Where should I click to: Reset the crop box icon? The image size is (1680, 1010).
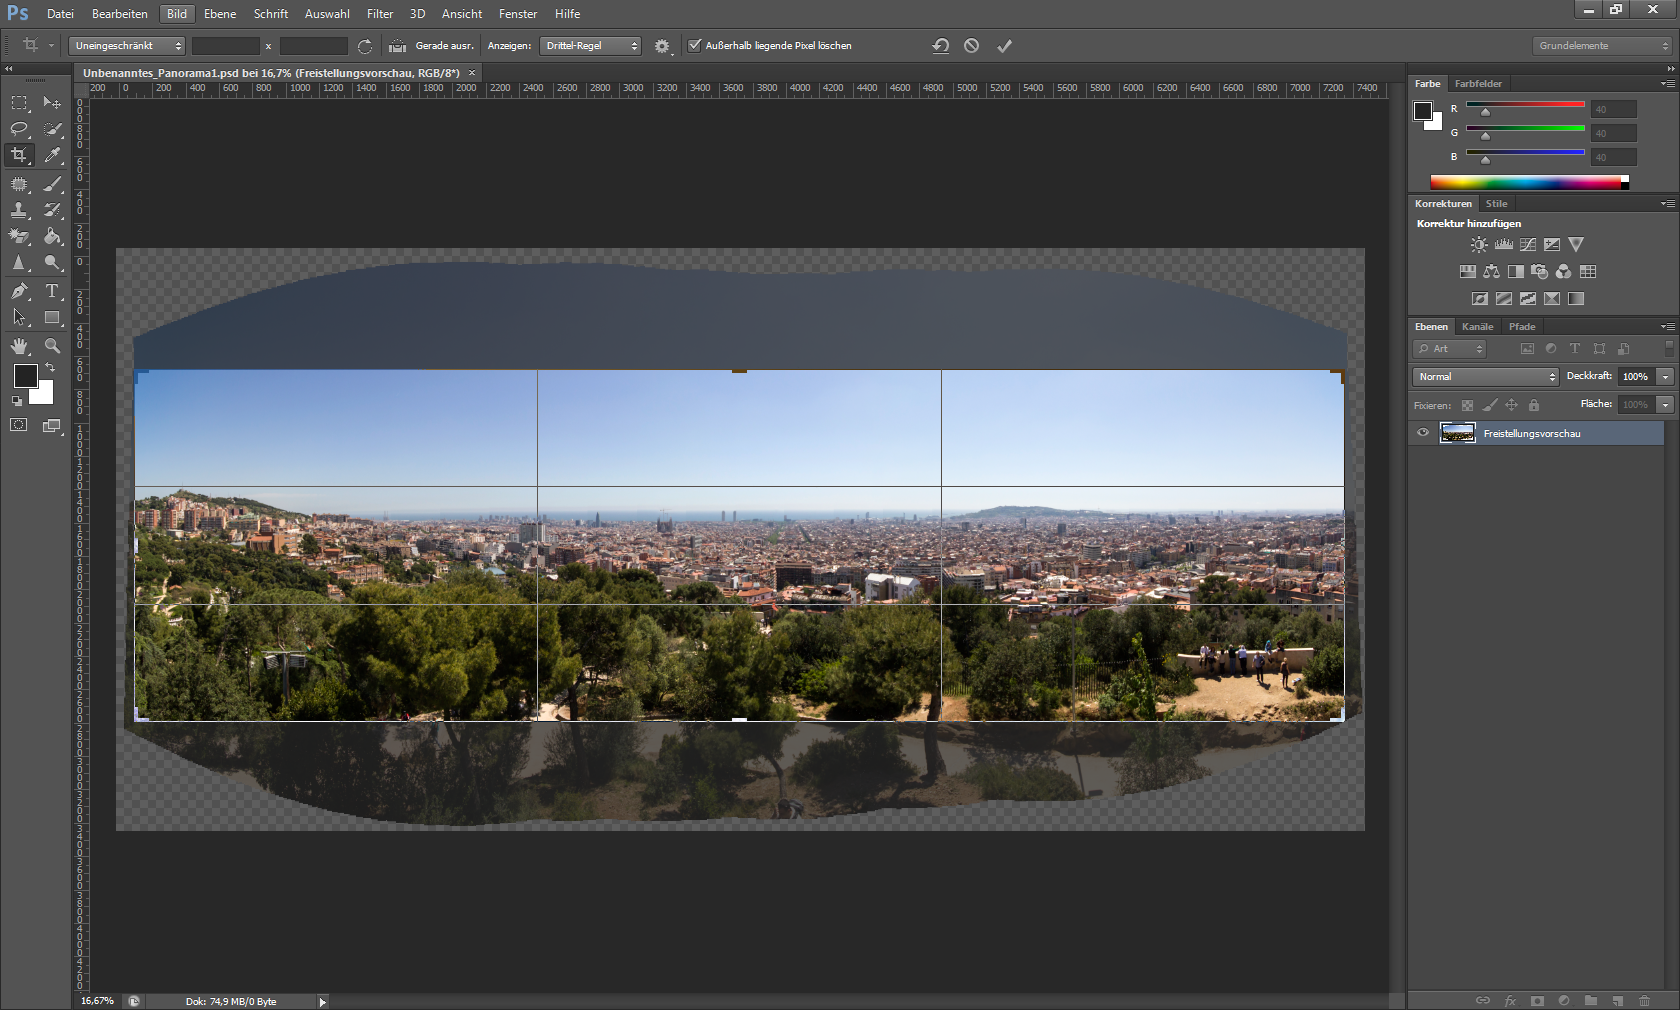[940, 46]
